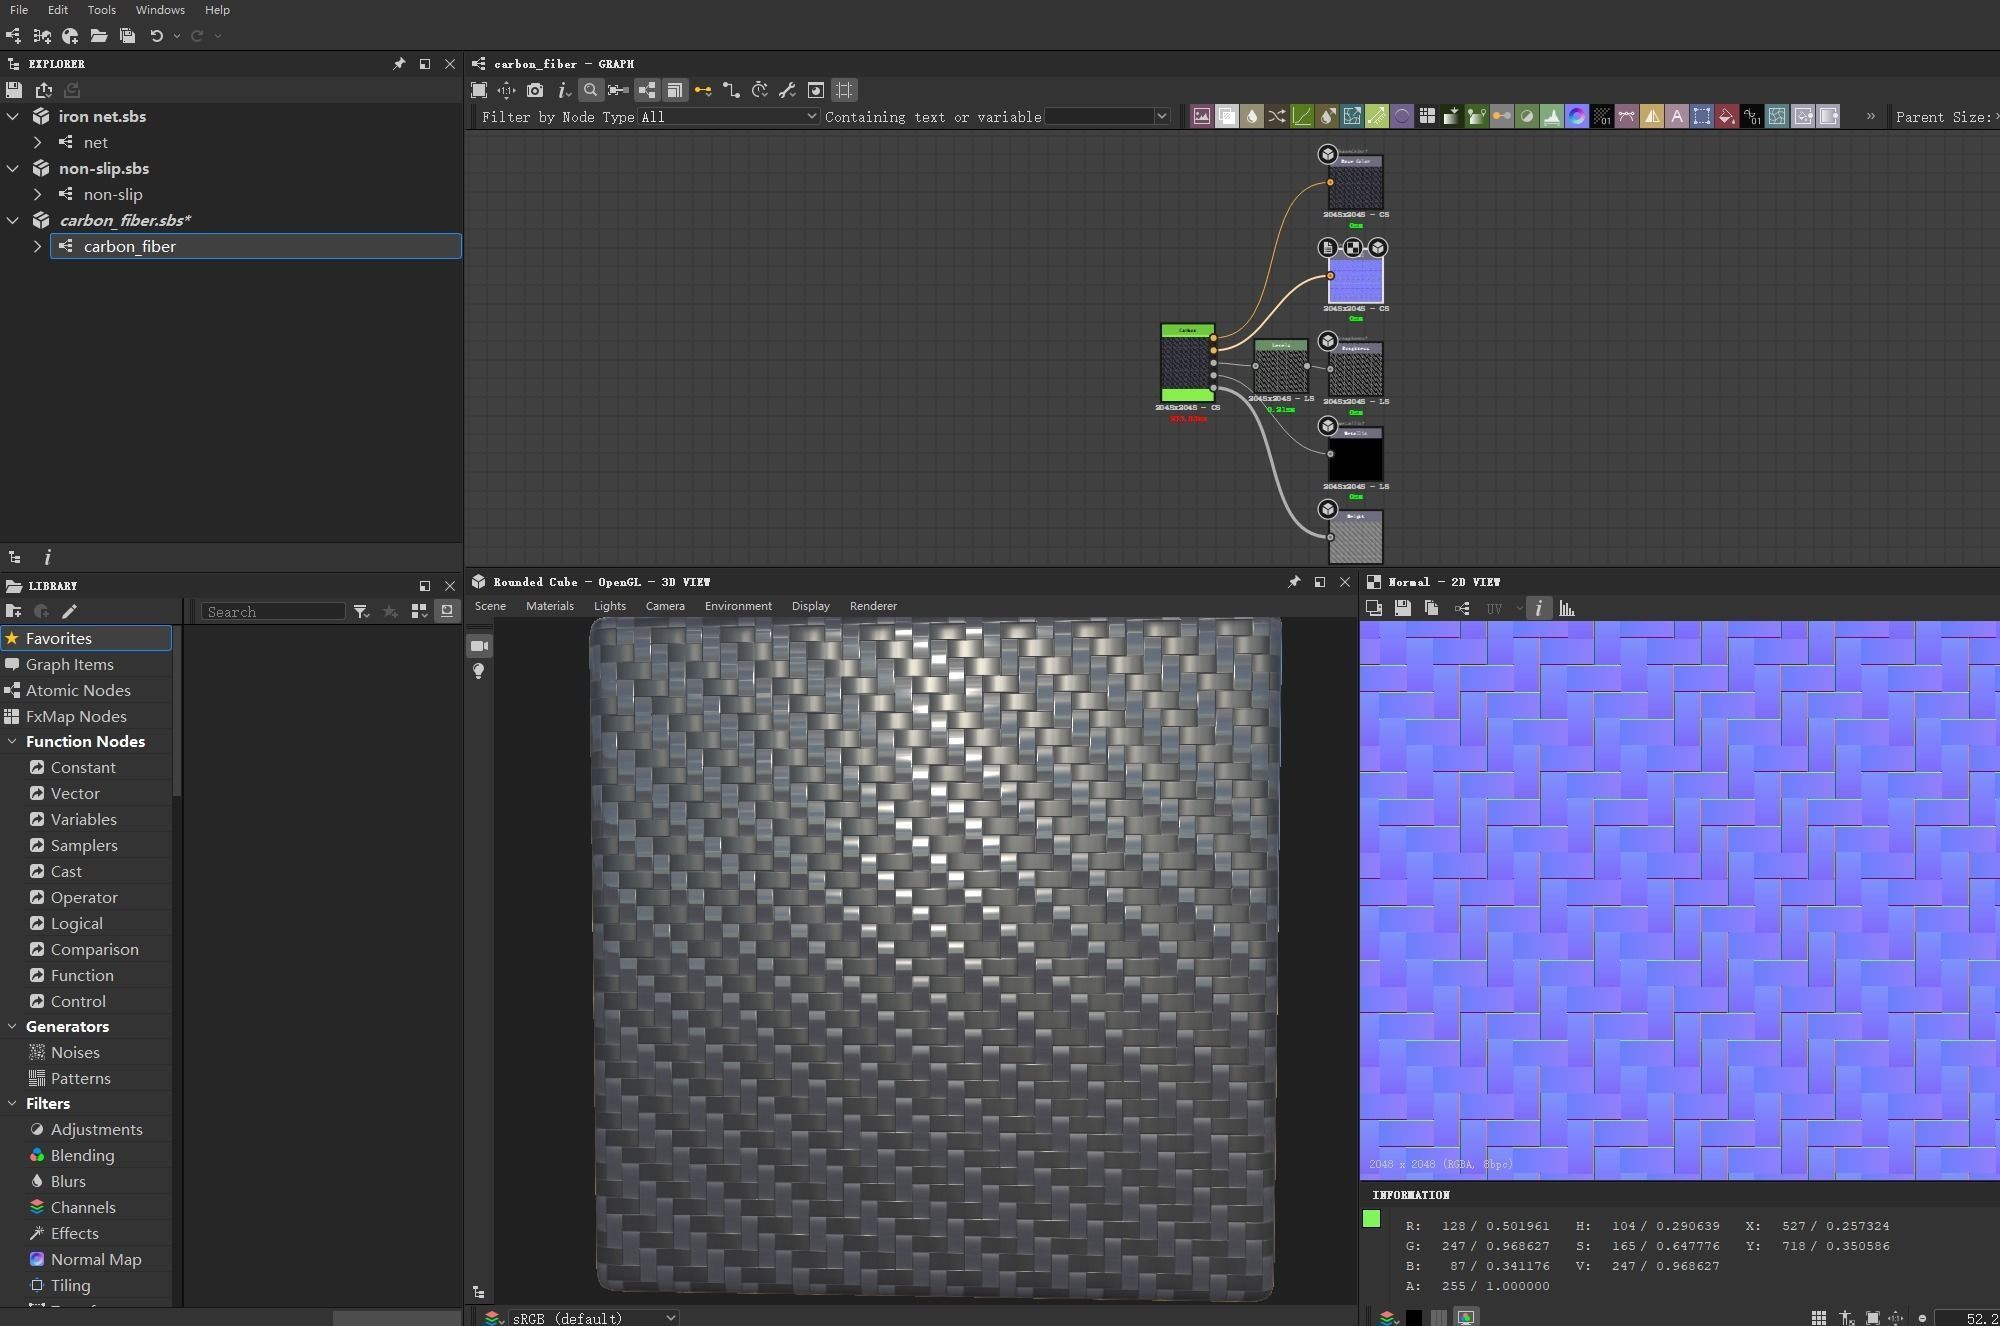
Task: Click the camera screenshot icon in graph toolbar
Action: pos(535,90)
